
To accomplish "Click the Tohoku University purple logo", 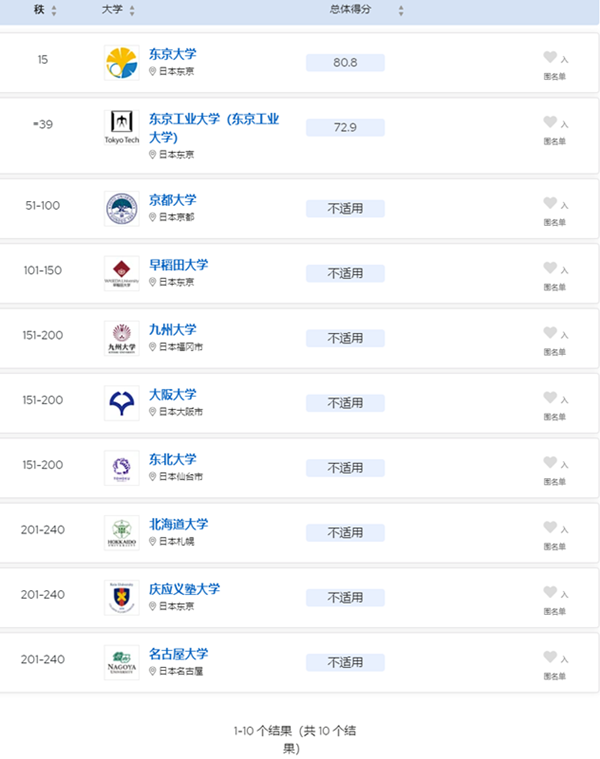I will [121, 468].
